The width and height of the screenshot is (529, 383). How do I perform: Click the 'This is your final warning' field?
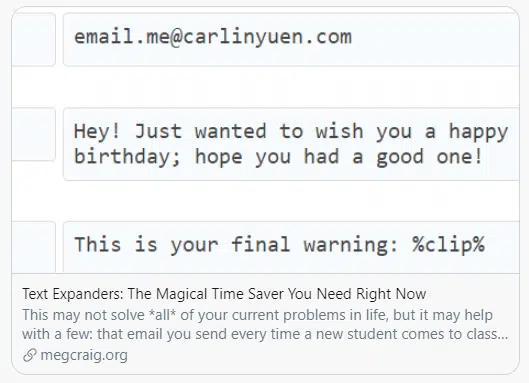(291, 247)
